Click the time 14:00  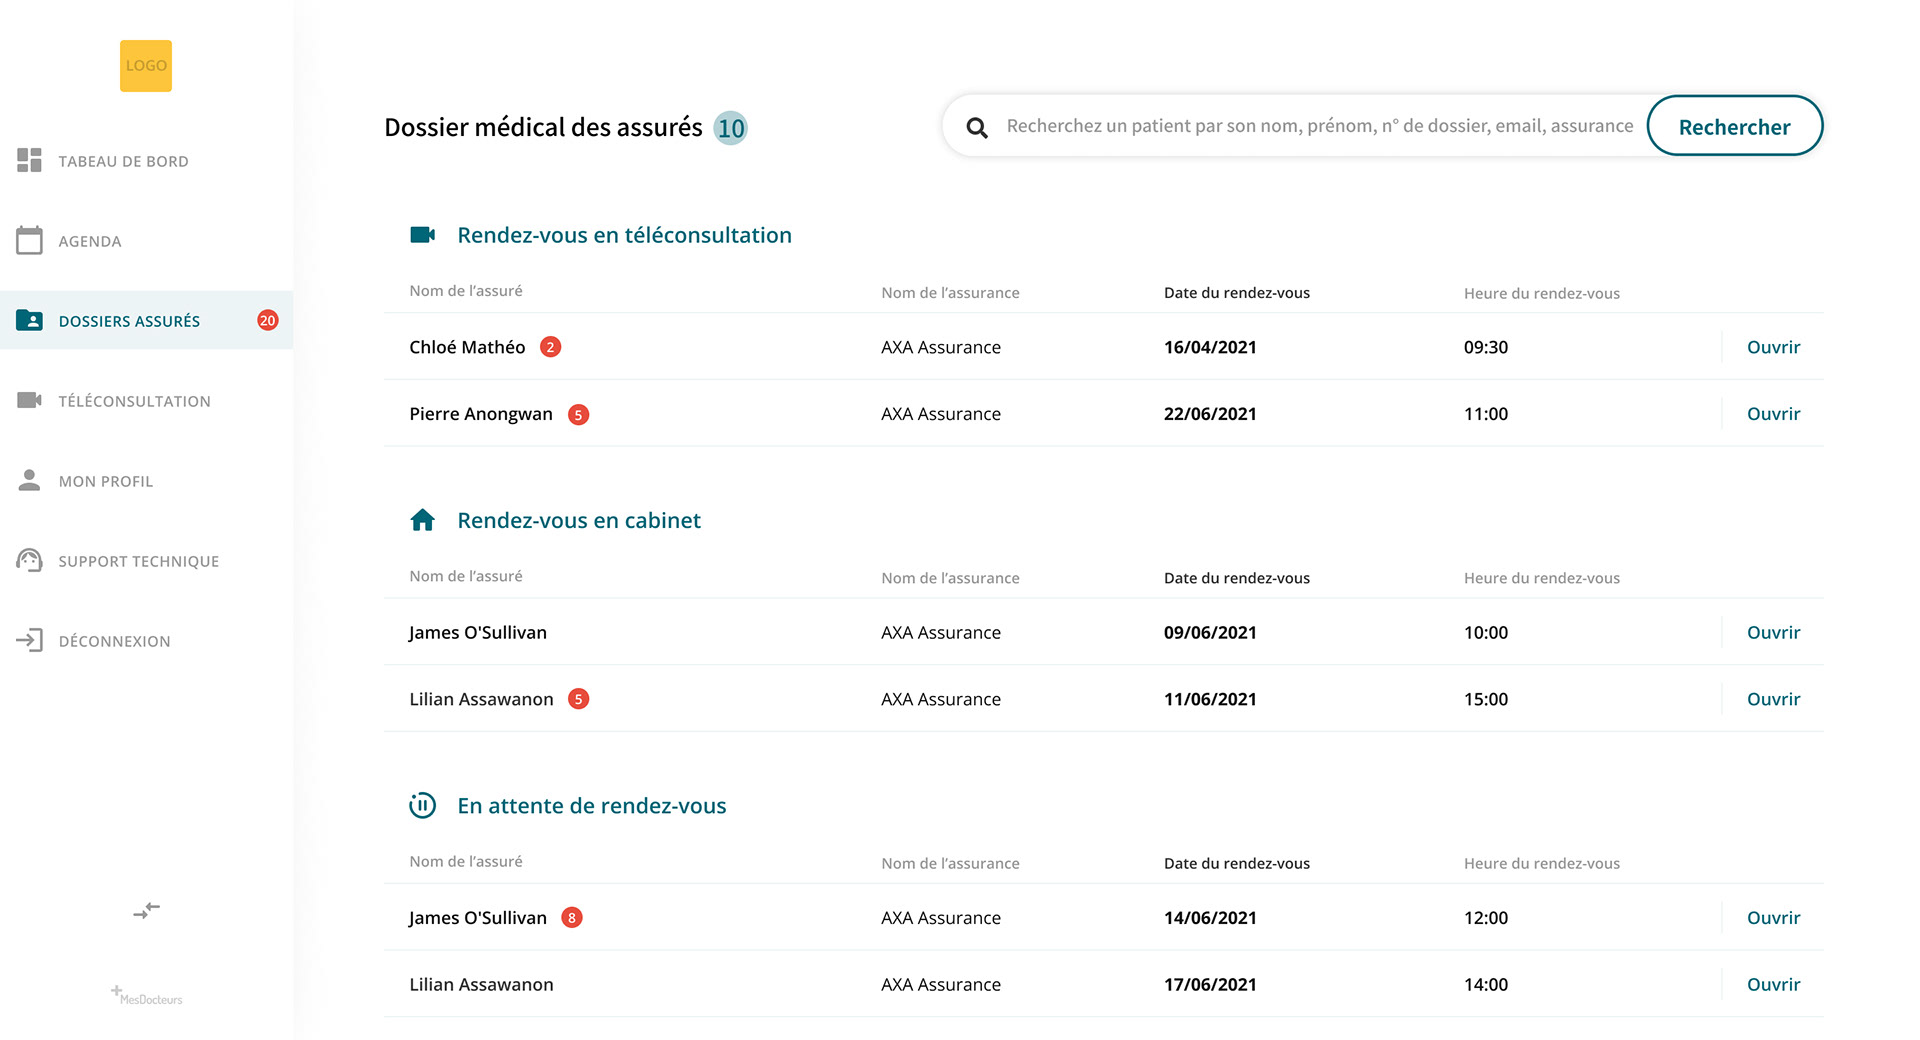tap(1486, 984)
